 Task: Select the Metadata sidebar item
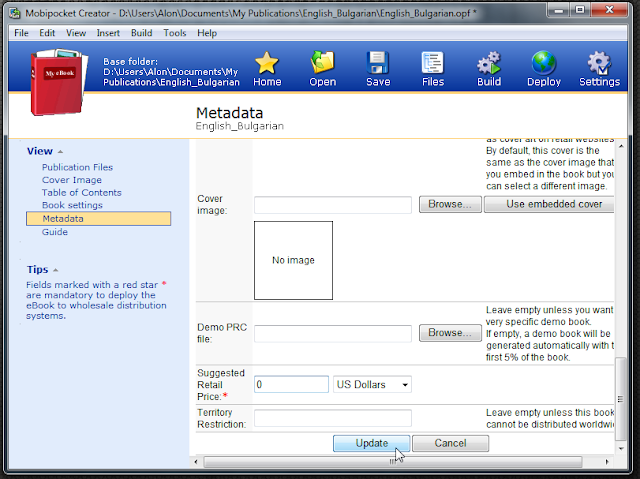point(98,219)
